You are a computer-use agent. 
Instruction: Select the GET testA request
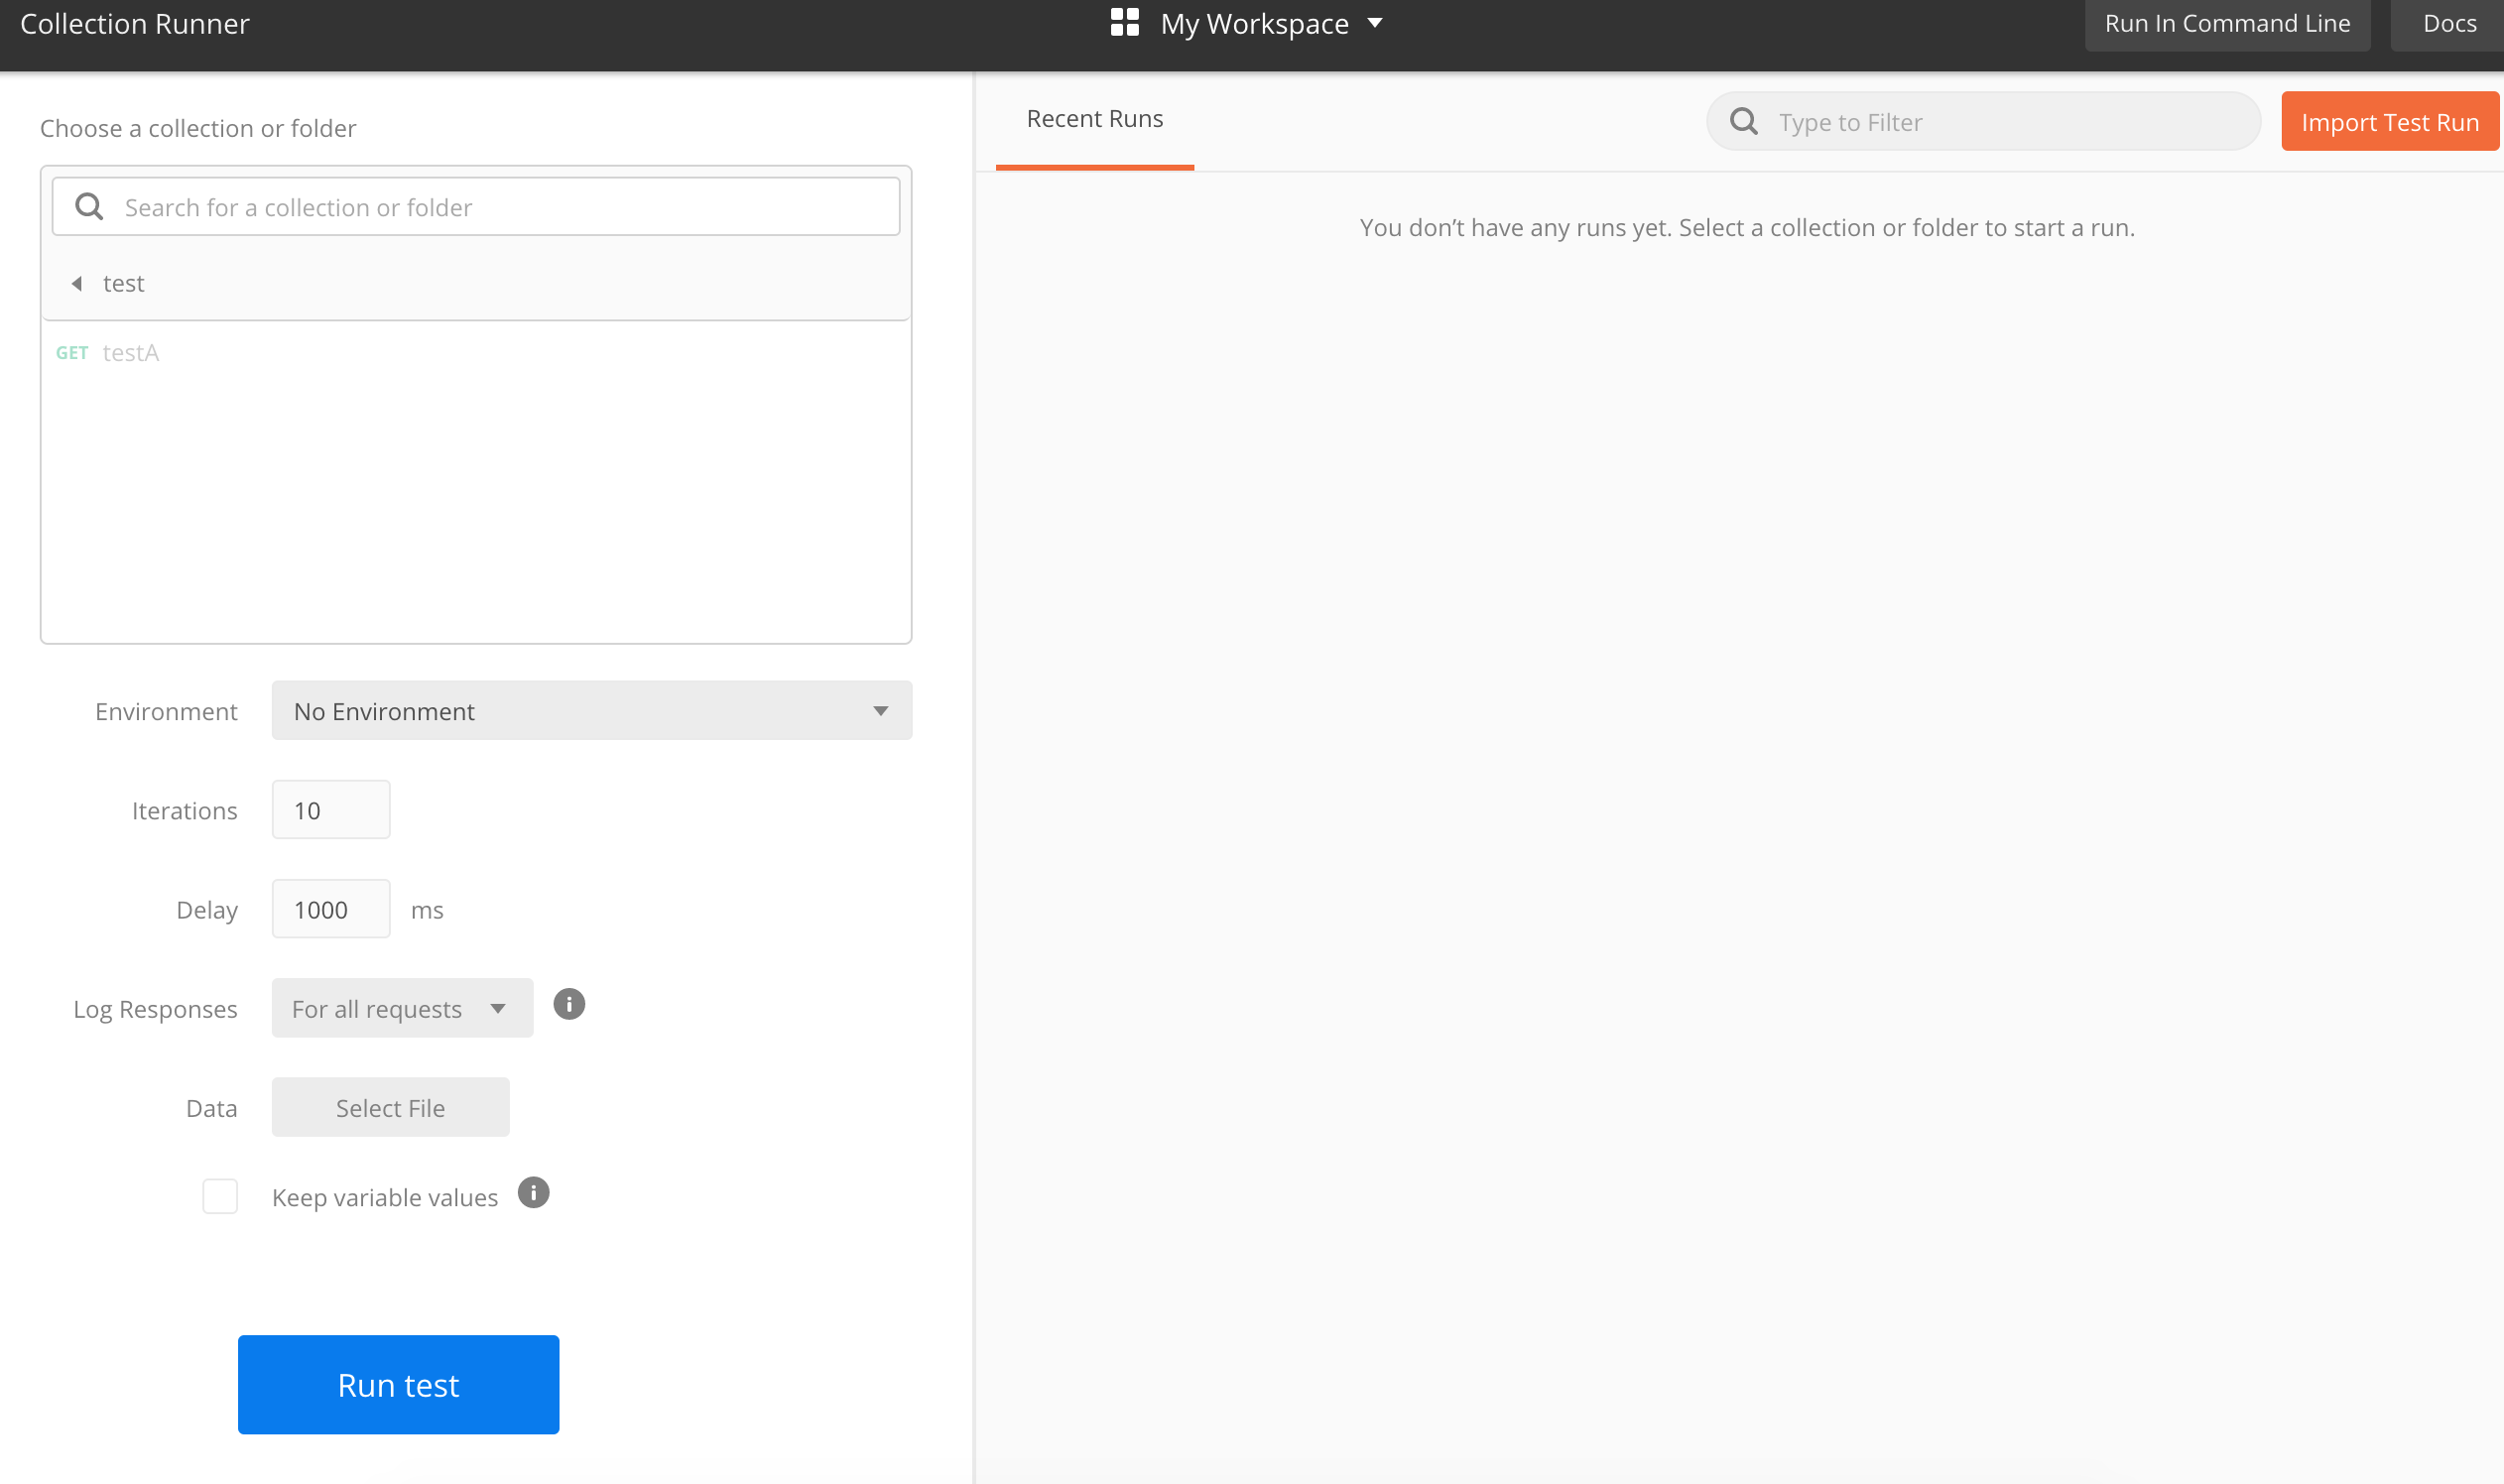(131, 352)
